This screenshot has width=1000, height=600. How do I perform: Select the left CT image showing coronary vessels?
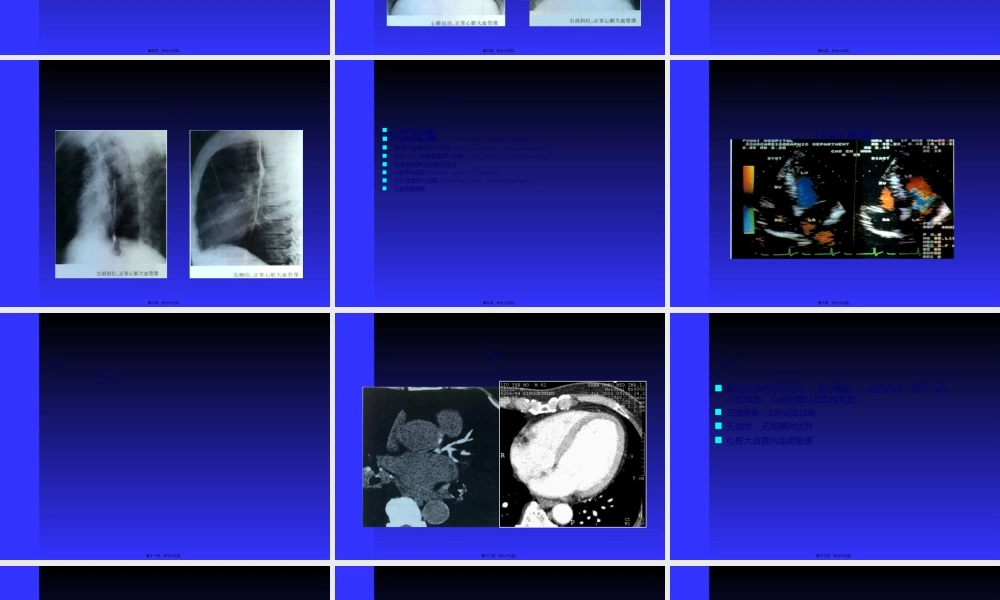point(430,457)
